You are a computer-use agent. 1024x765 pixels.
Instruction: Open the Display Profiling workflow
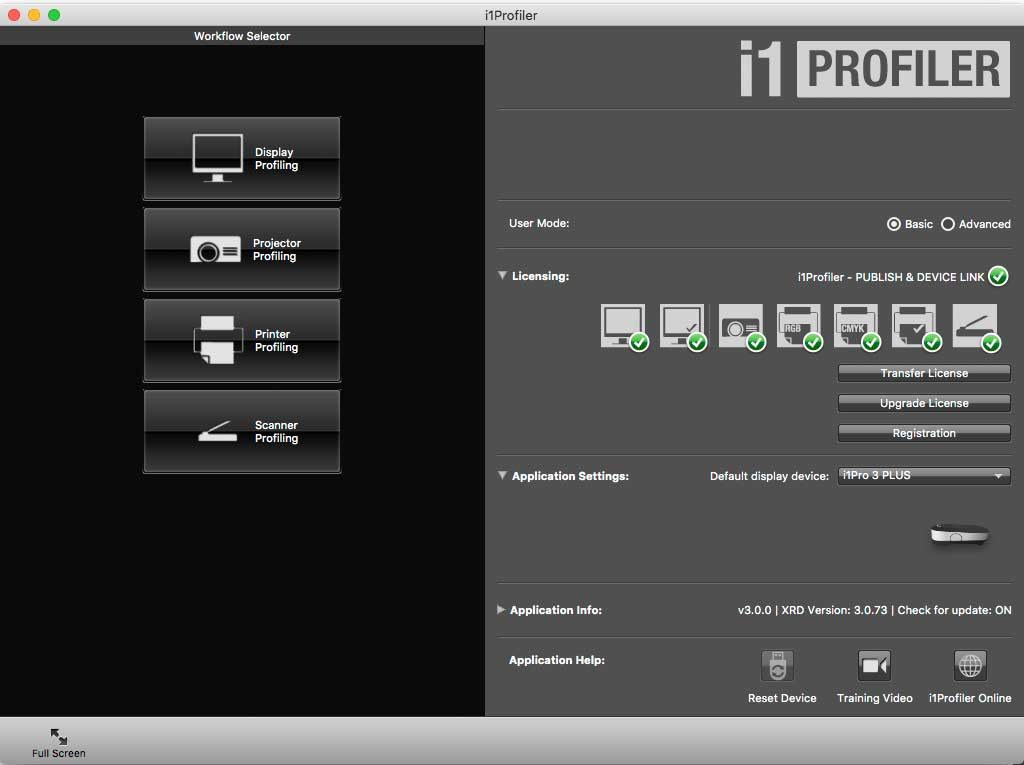242,158
